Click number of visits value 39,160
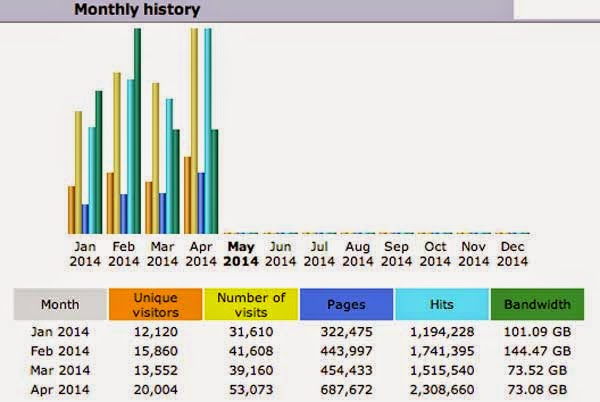Viewport: 600px width, 402px height. pos(251,370)
